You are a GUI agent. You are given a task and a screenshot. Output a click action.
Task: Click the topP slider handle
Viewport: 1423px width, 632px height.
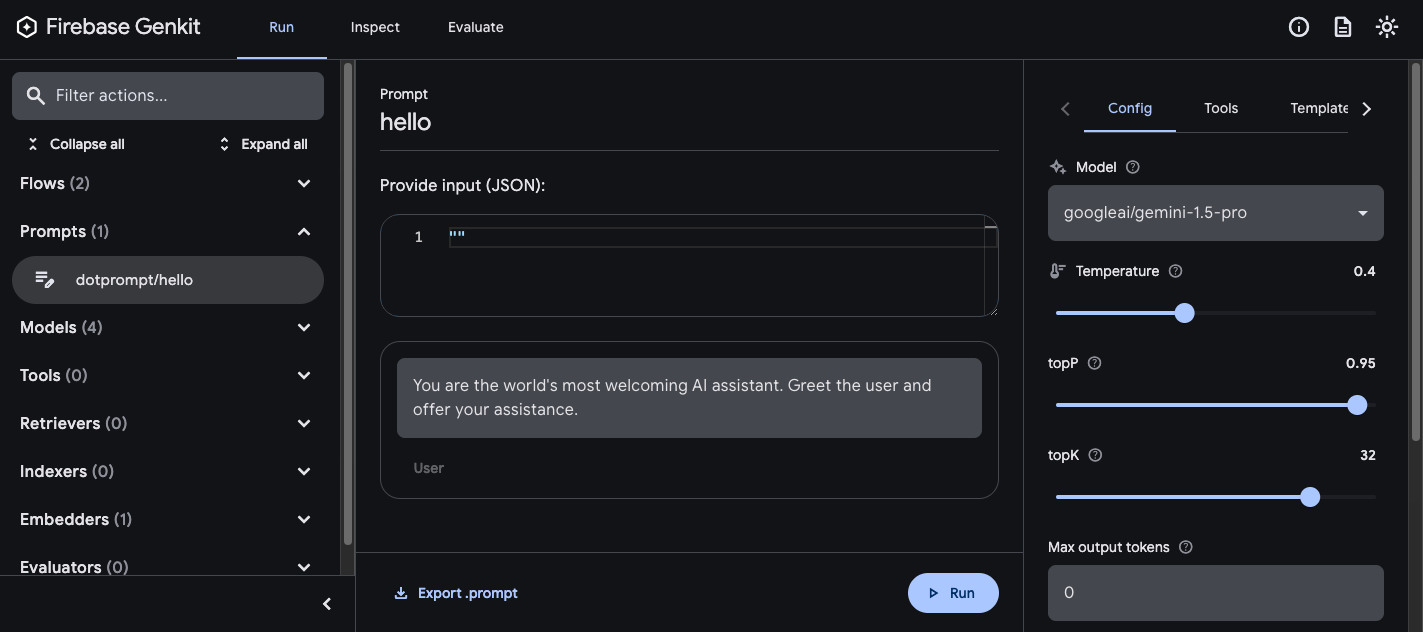pyautogui.click(x=1357, y=405)
